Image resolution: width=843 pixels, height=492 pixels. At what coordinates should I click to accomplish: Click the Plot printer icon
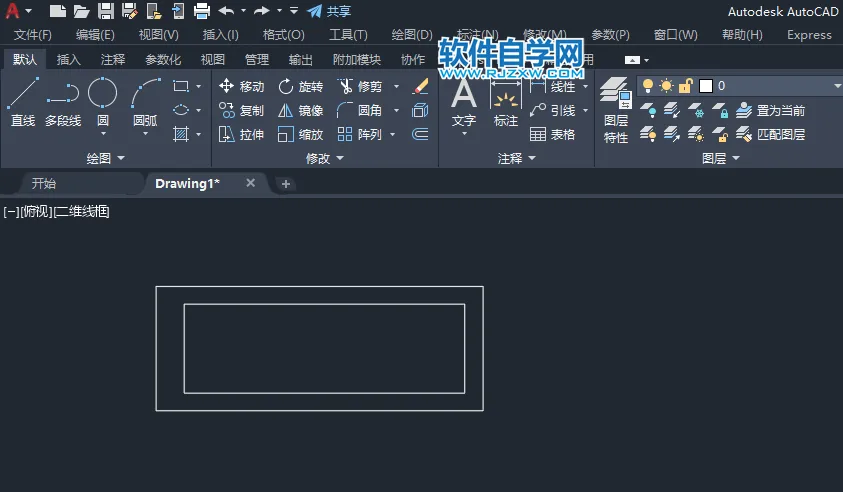[202, 11]
